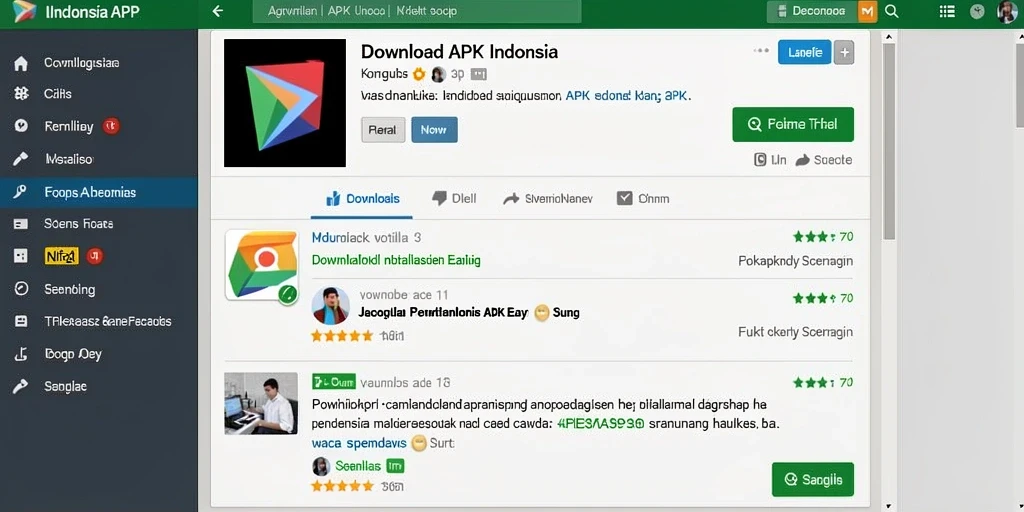Open the apps grid icon
1024x512 pixels.
(946, 11)
